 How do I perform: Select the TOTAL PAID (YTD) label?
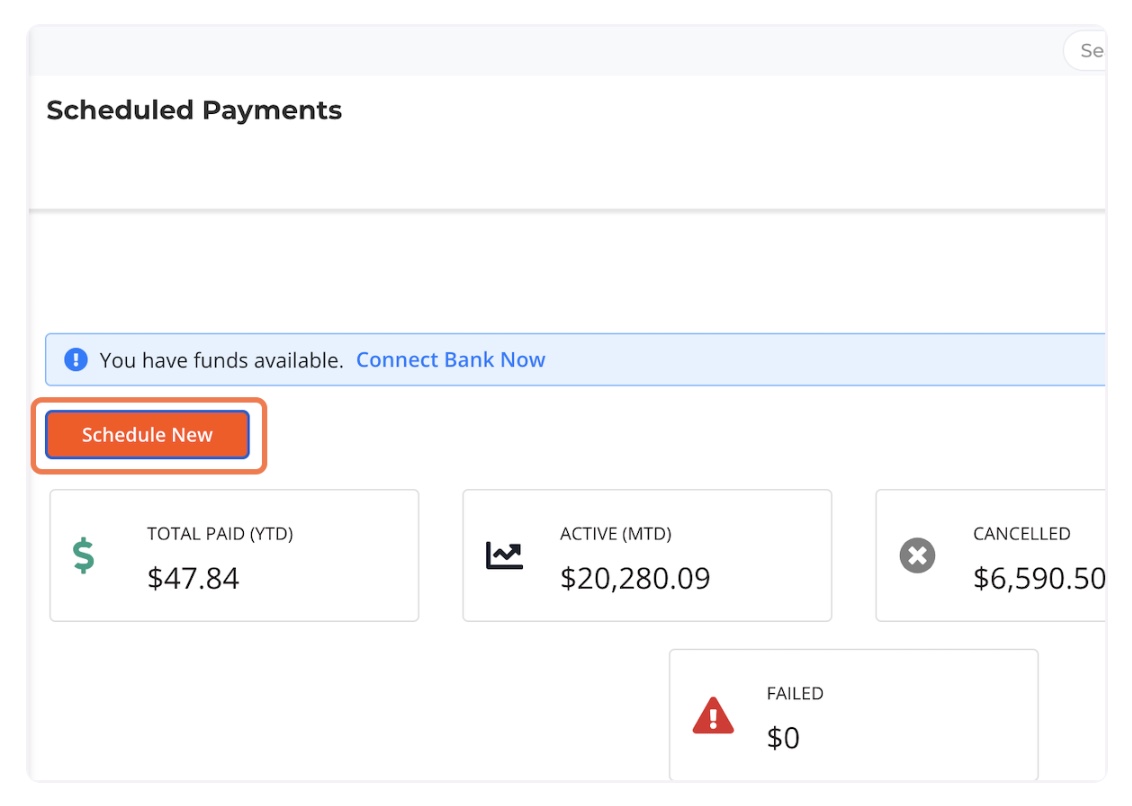coord(220,534)
